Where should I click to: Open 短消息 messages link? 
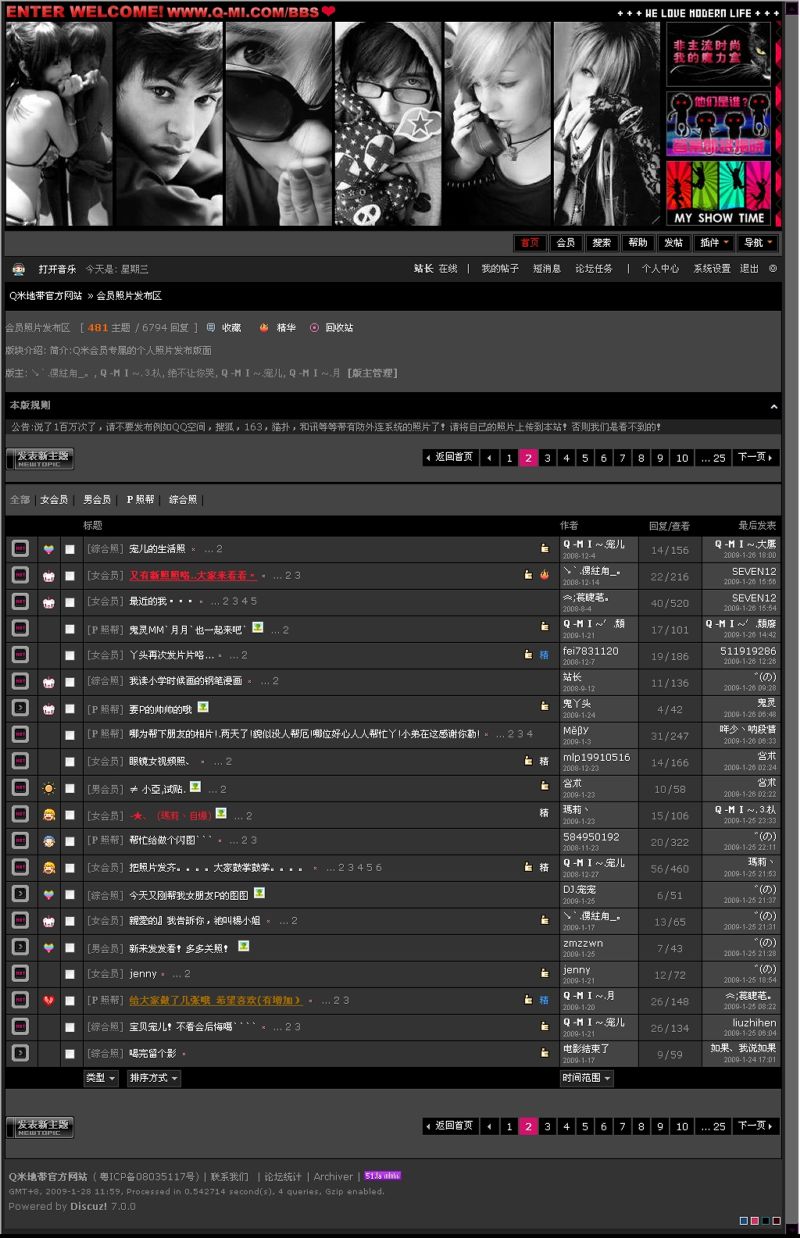(x=546, y=269)
